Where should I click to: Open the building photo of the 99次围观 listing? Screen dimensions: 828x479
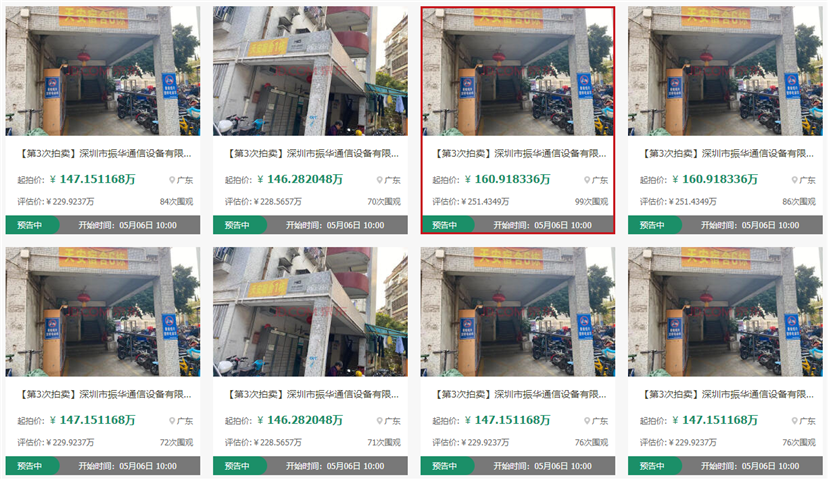[x=518, y=71]
